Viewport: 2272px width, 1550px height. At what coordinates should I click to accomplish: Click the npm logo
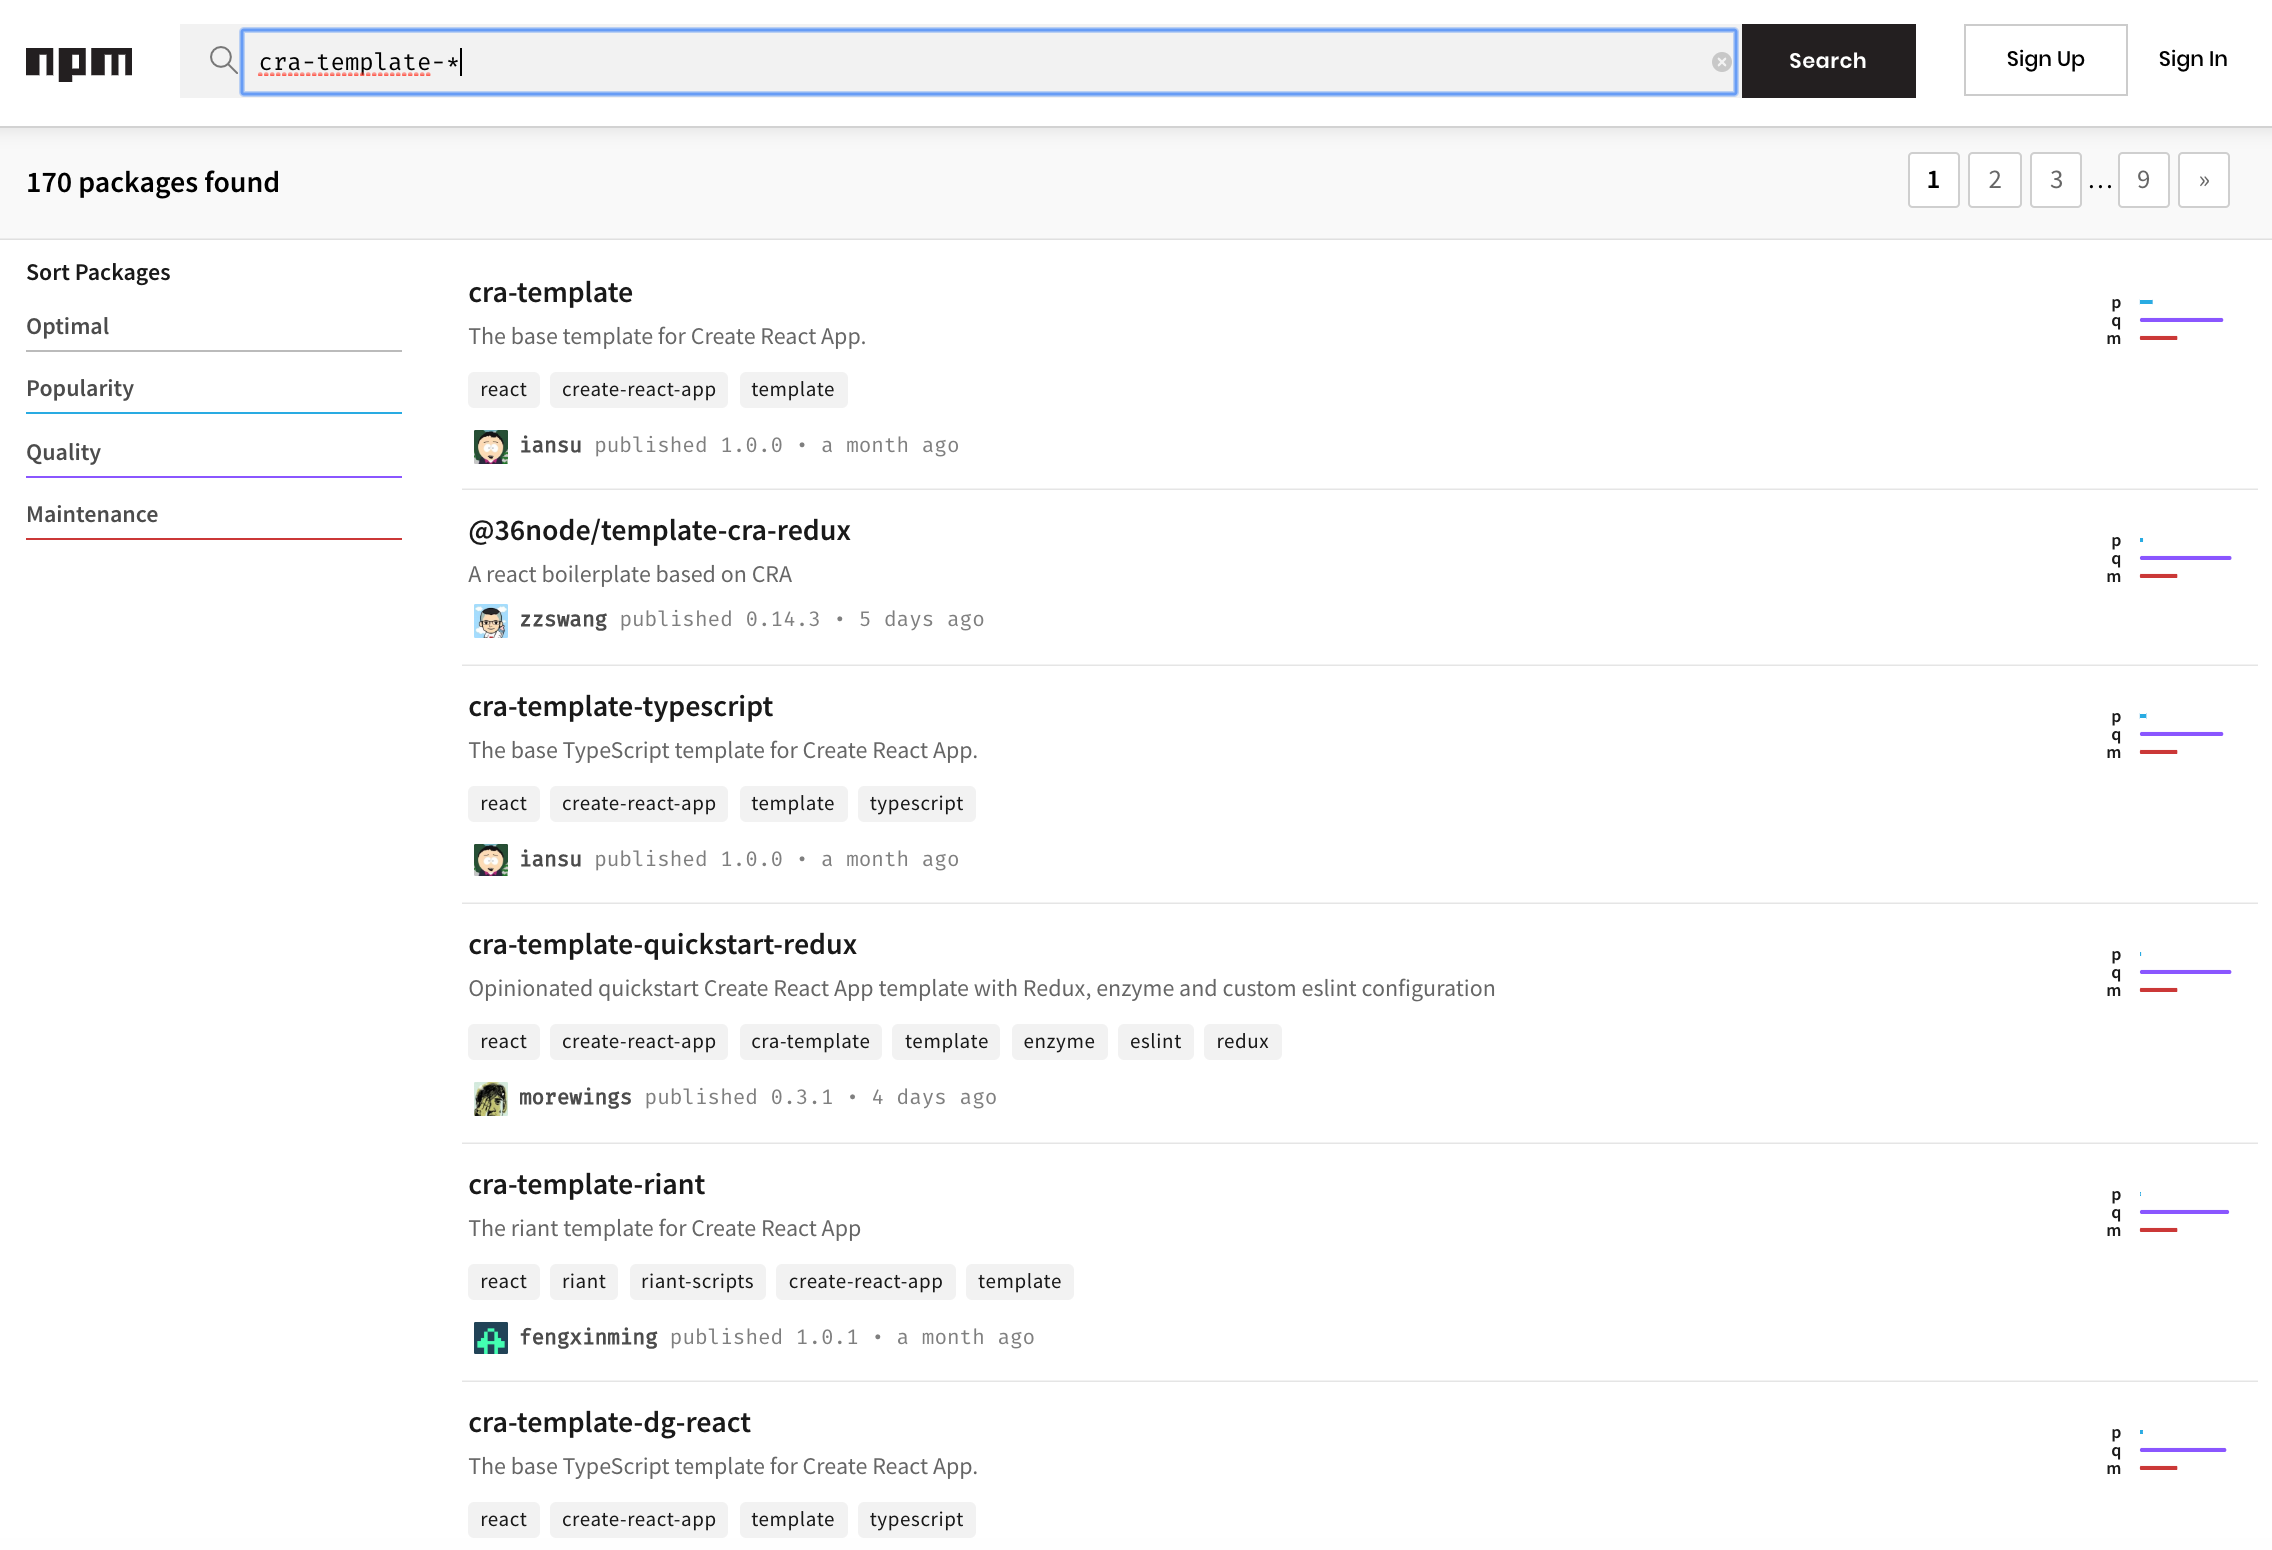point(79,62)
